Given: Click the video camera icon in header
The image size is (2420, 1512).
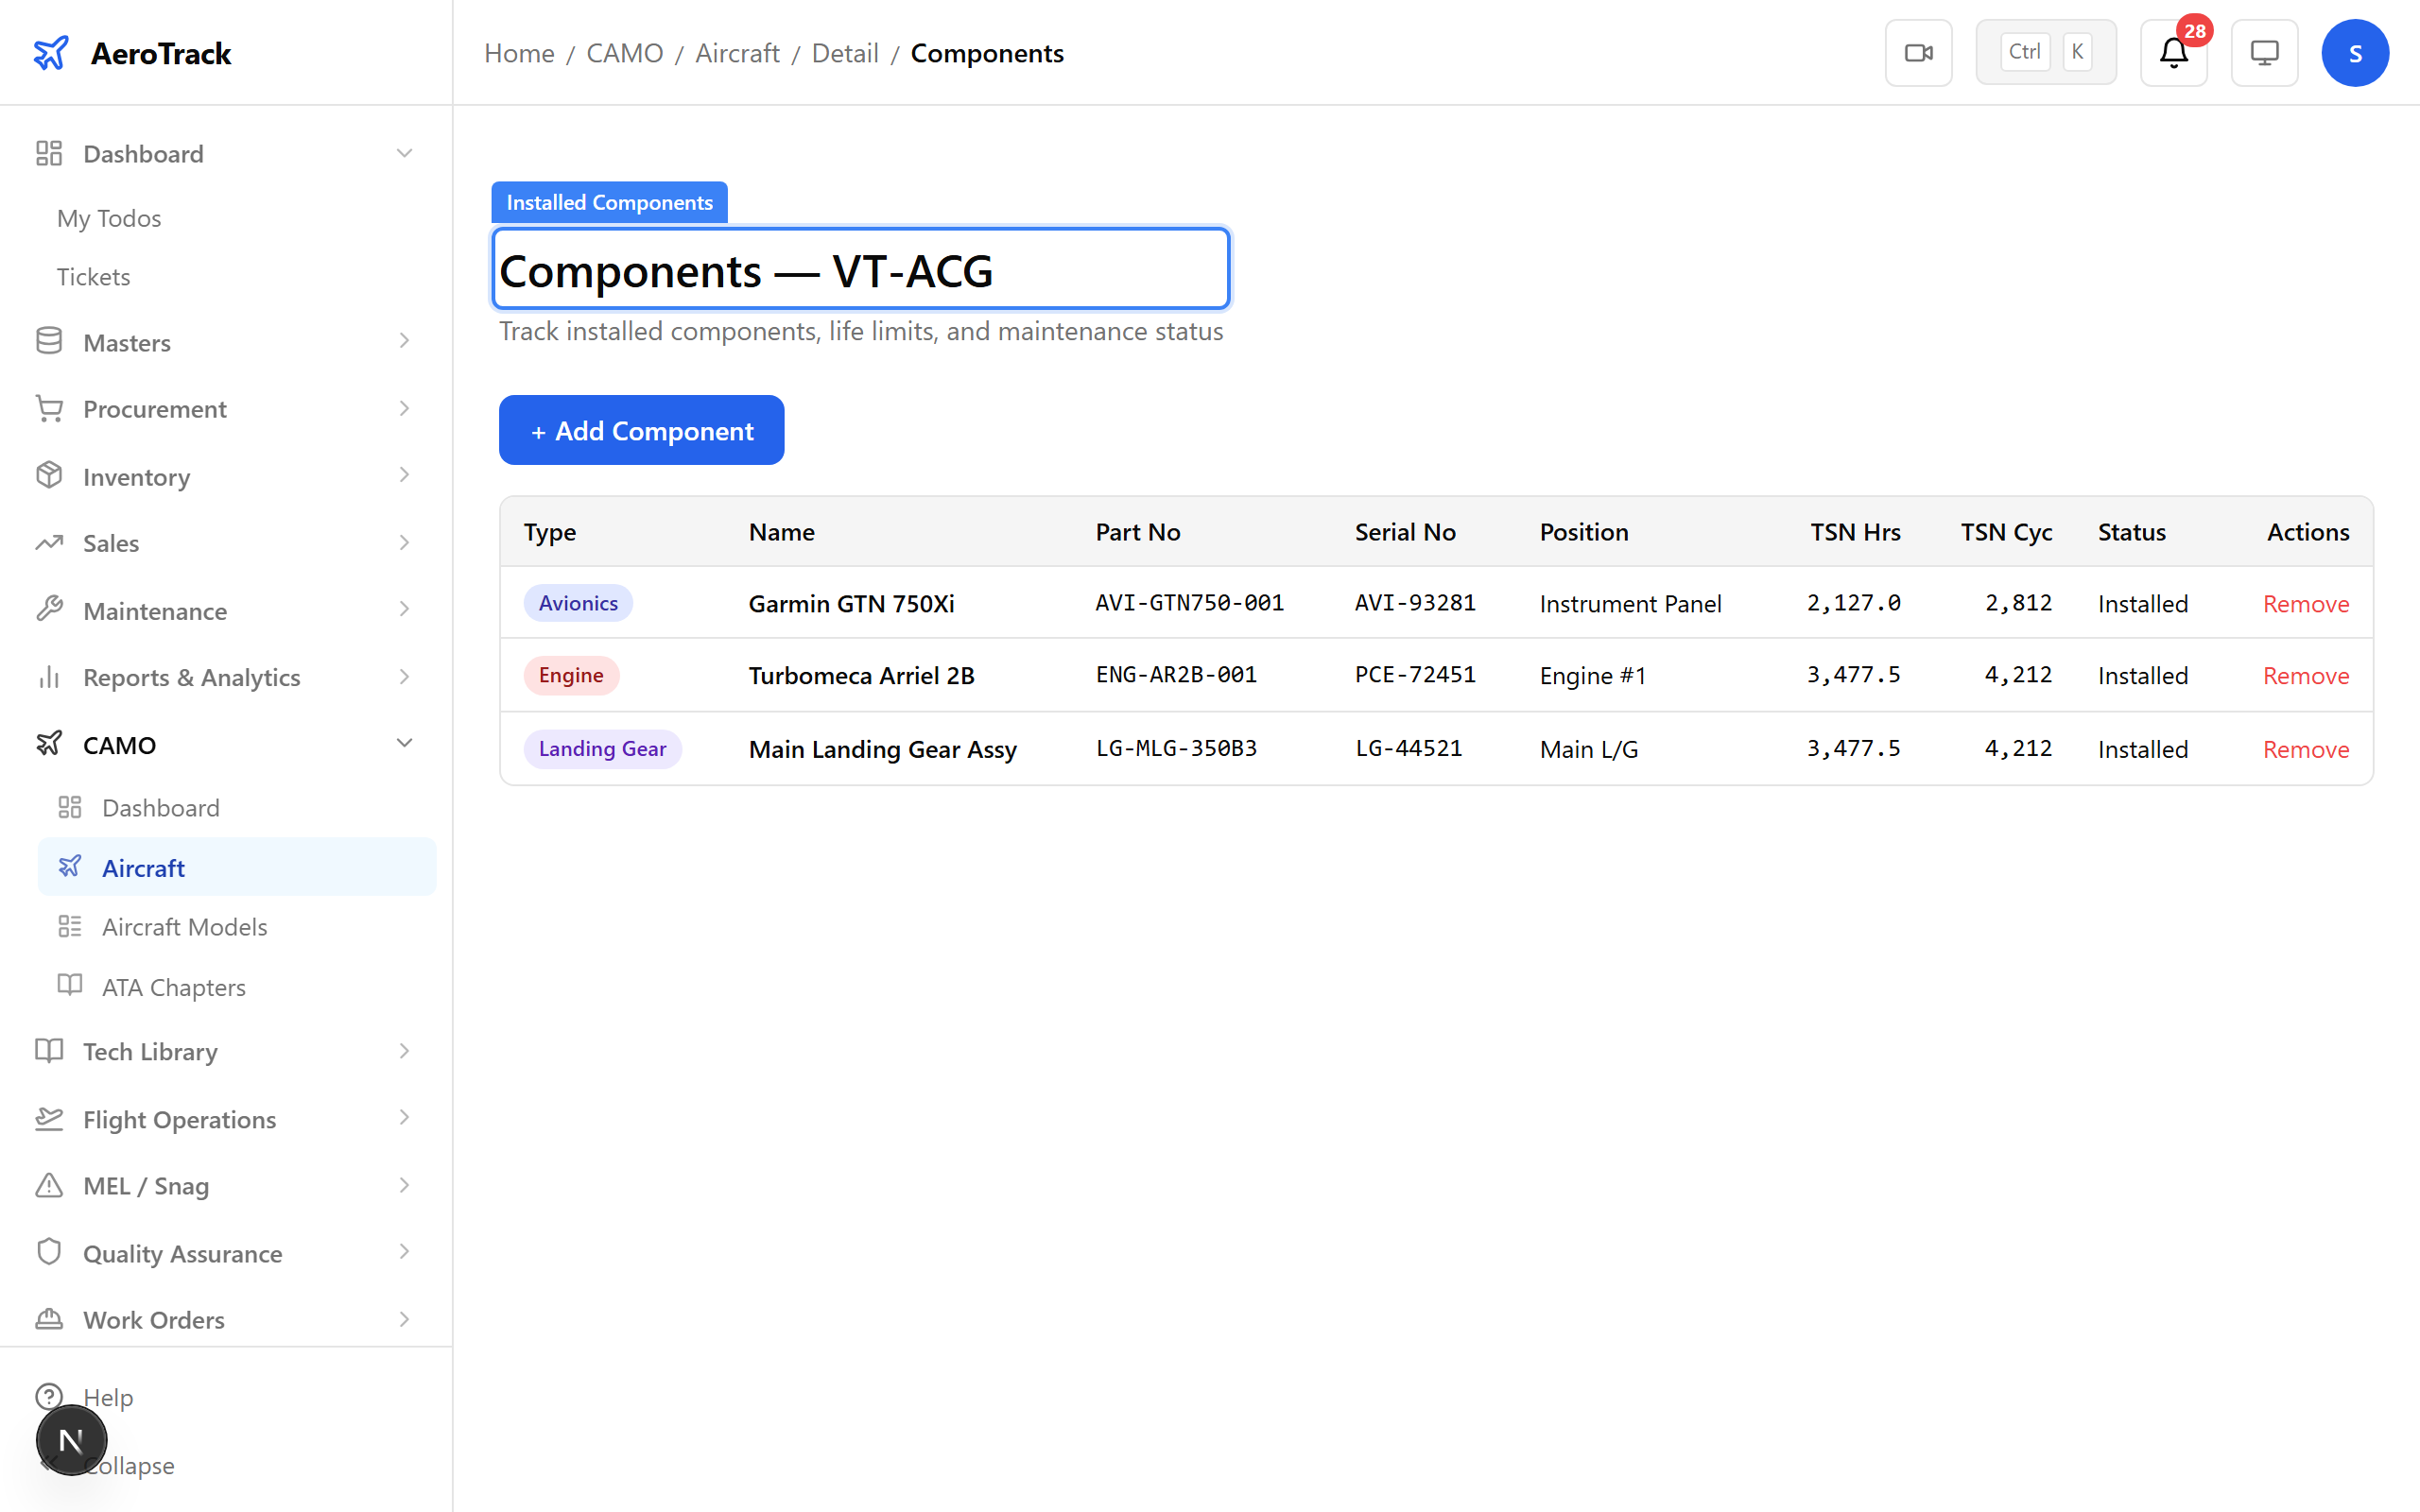Looking at the screenshot, I should click(1918, 53).
